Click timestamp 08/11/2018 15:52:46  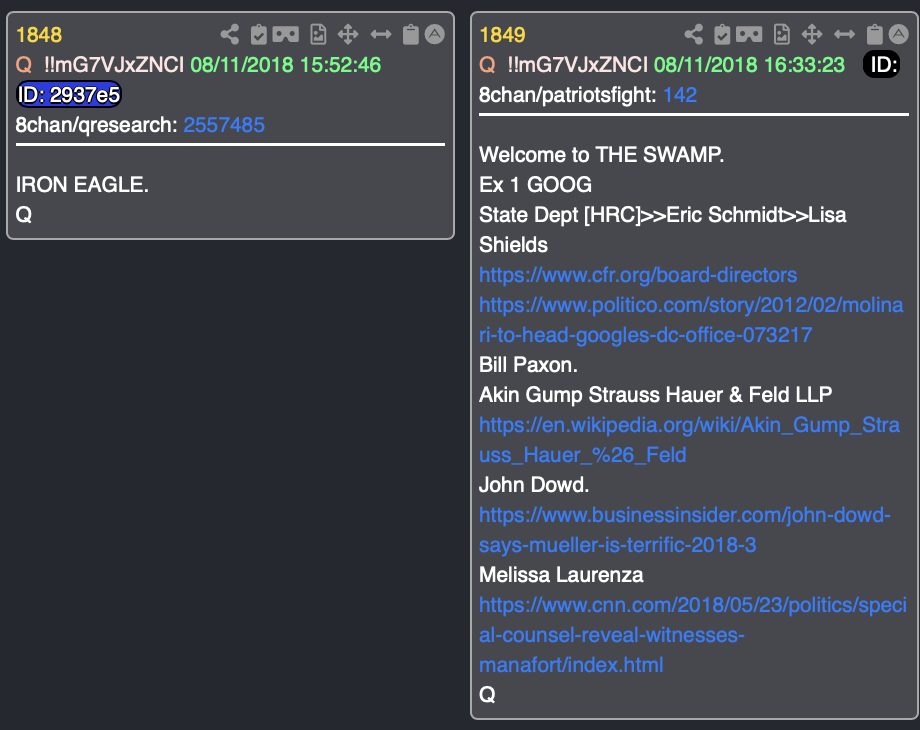coord(286,65)
